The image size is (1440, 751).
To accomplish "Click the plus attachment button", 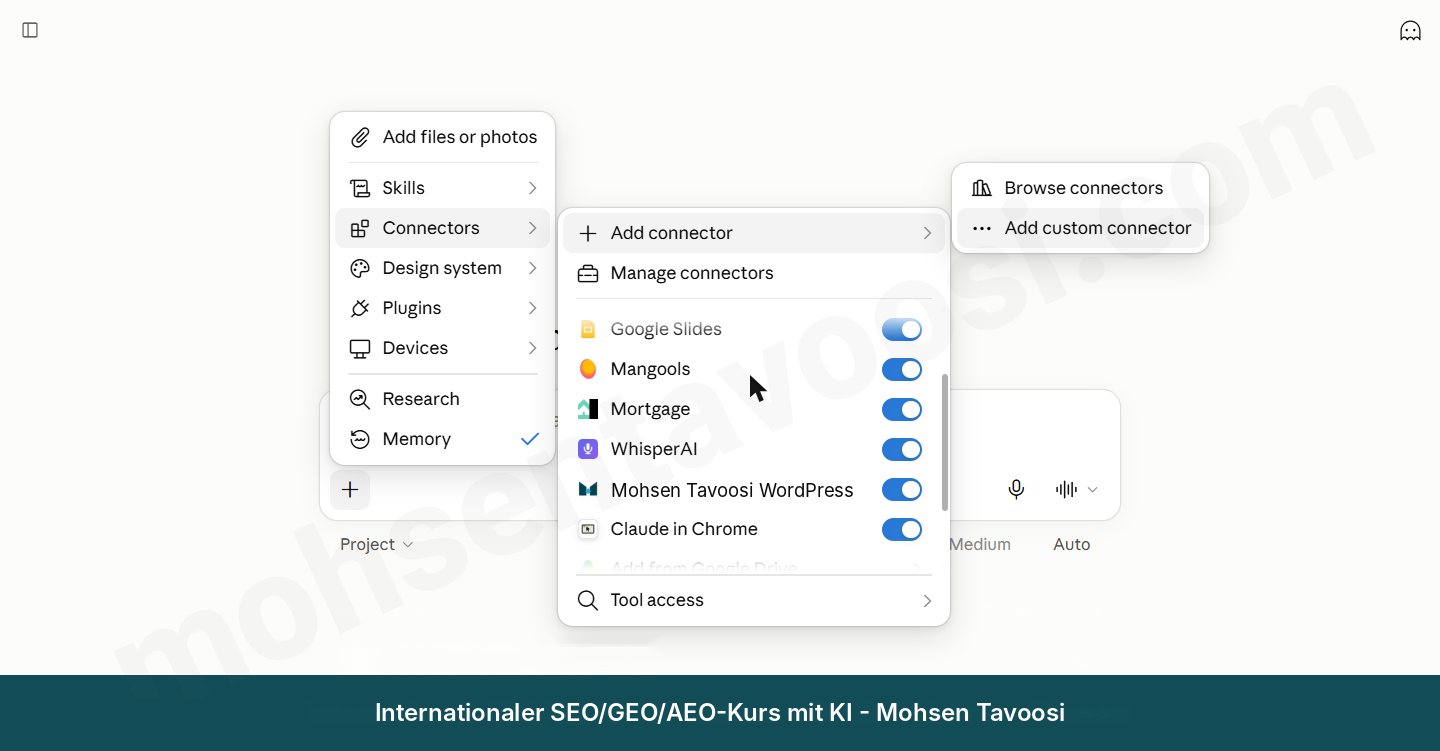I will pos(350,490).
